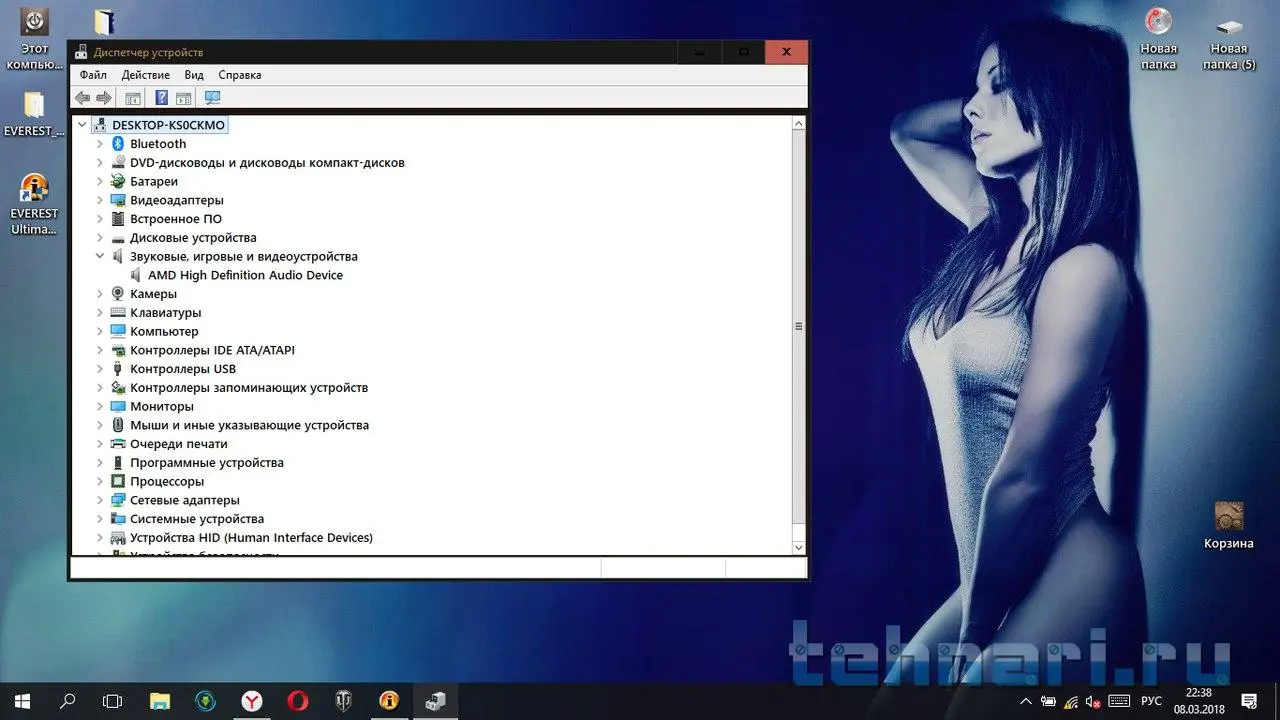The height and width of the screenshot is (720, 1280).
Task: Select the Видеоадаптеры category icon
Action: point(118,200)
